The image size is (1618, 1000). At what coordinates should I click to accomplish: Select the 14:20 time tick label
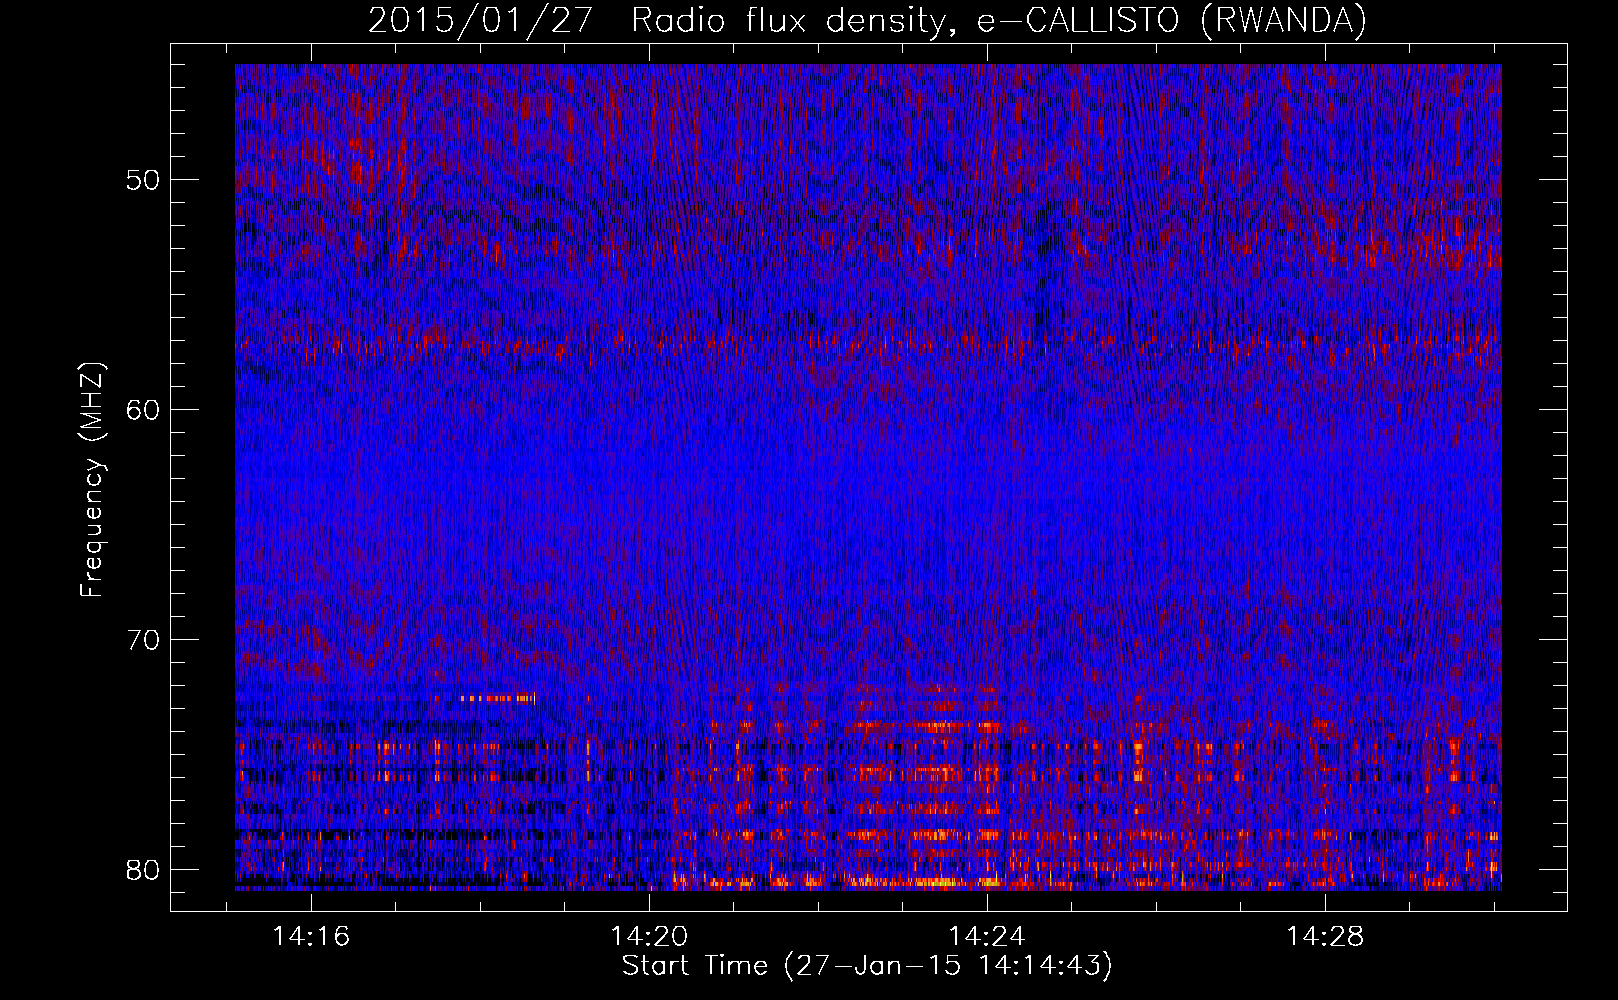649,936
